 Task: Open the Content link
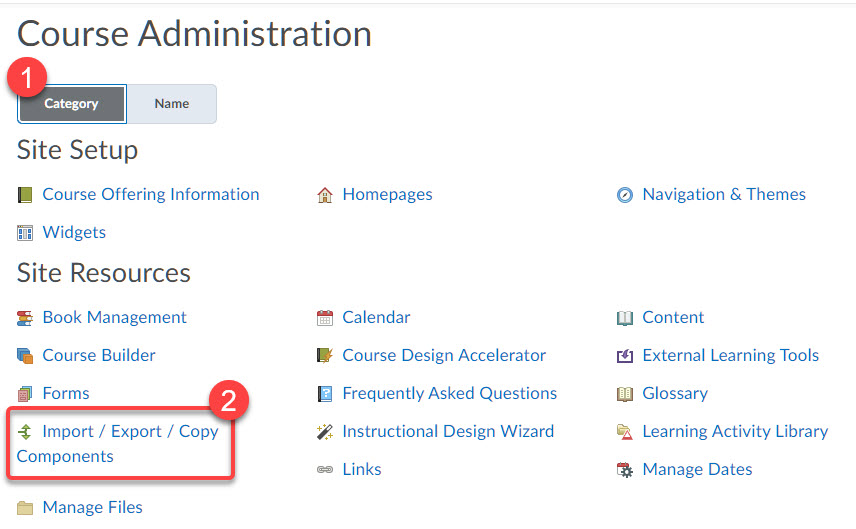(x=673, y=317)
